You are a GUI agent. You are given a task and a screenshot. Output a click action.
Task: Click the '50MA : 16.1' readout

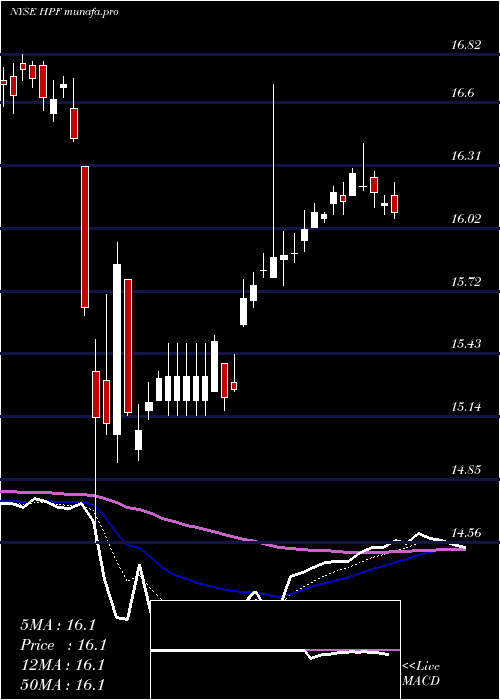pyautogui.click(x=62, y=685)
